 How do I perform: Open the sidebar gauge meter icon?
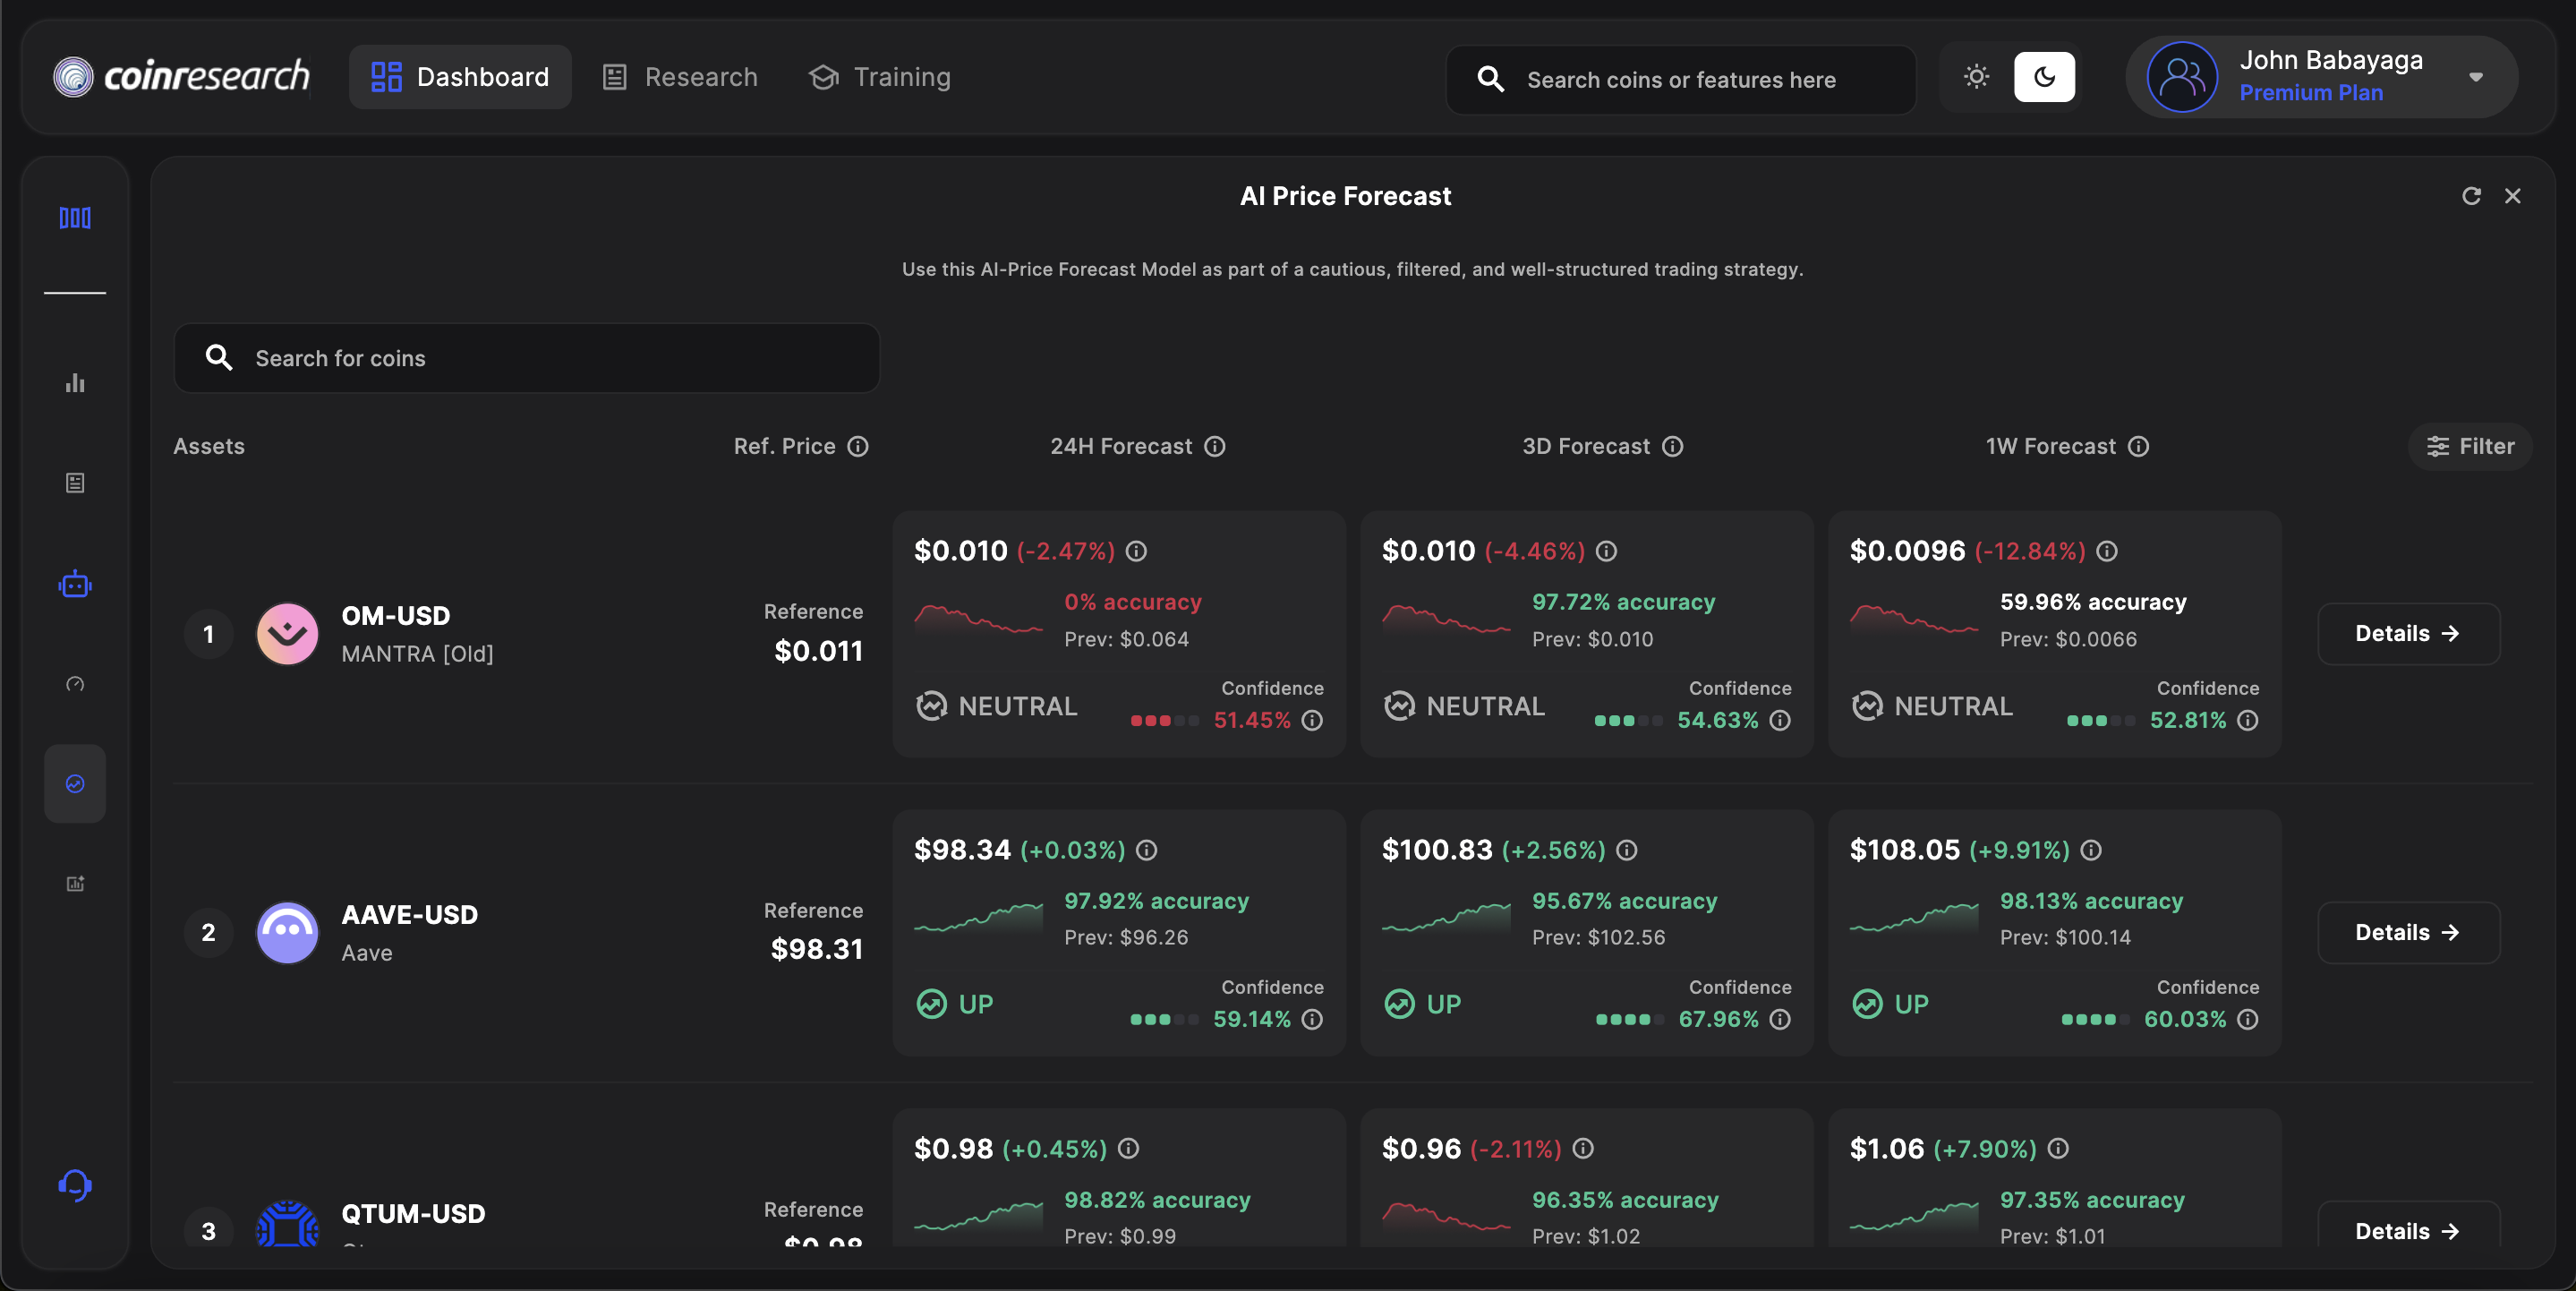point(75,684)
